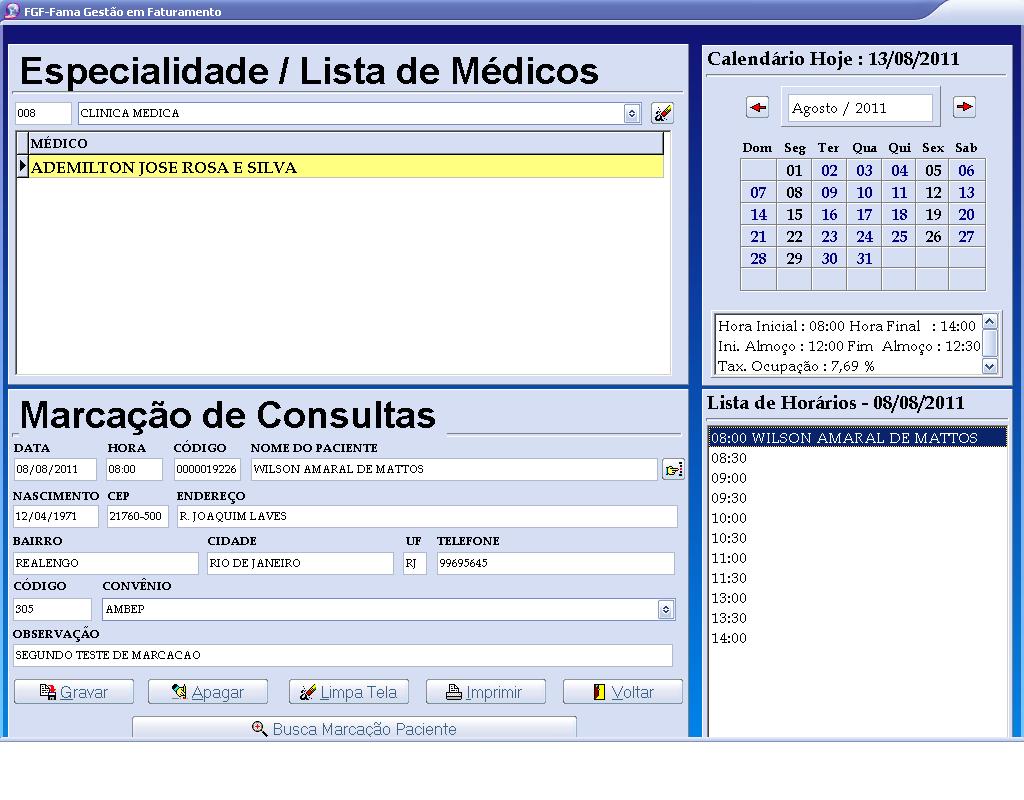The width and height of the screenshot is (1024, 800).
Task: Open the CLINICA MEDICA specialty dropdown
Action: click(x=632, y=114)
